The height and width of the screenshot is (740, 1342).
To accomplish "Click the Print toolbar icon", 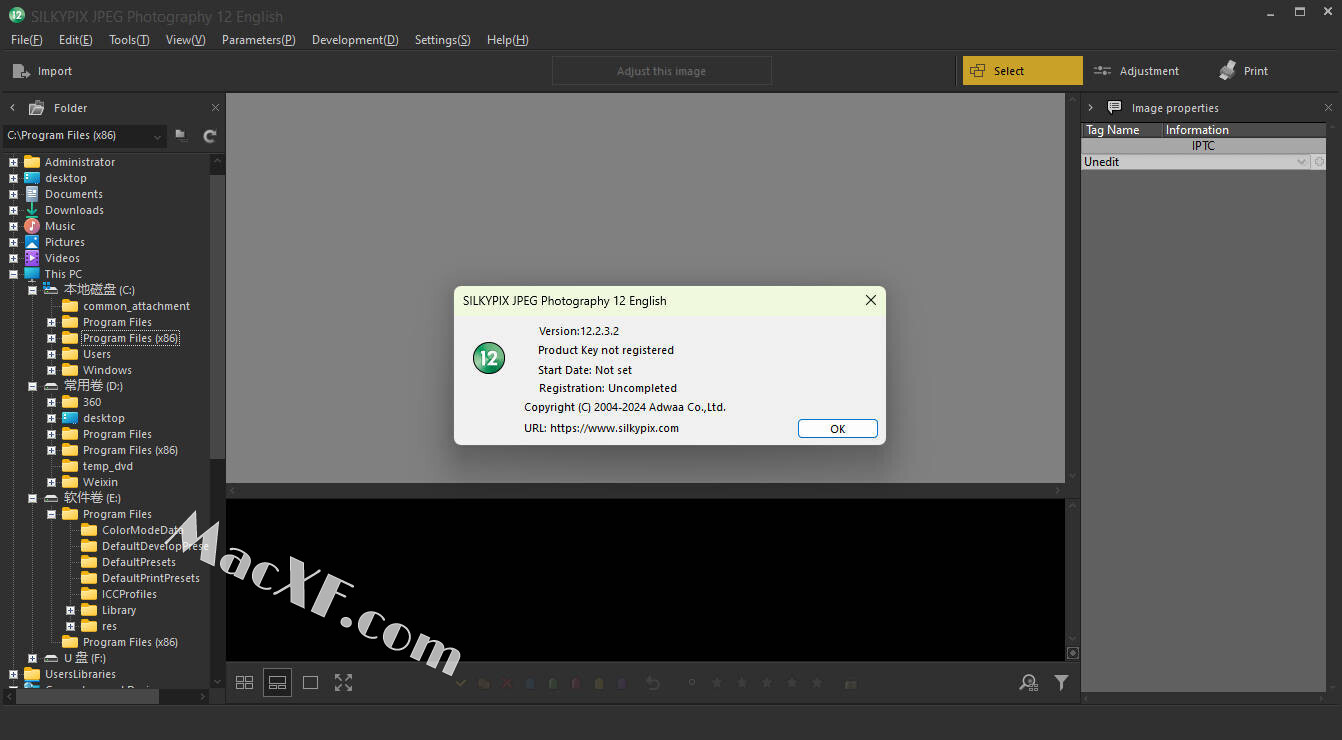I will pos(1243,71).
